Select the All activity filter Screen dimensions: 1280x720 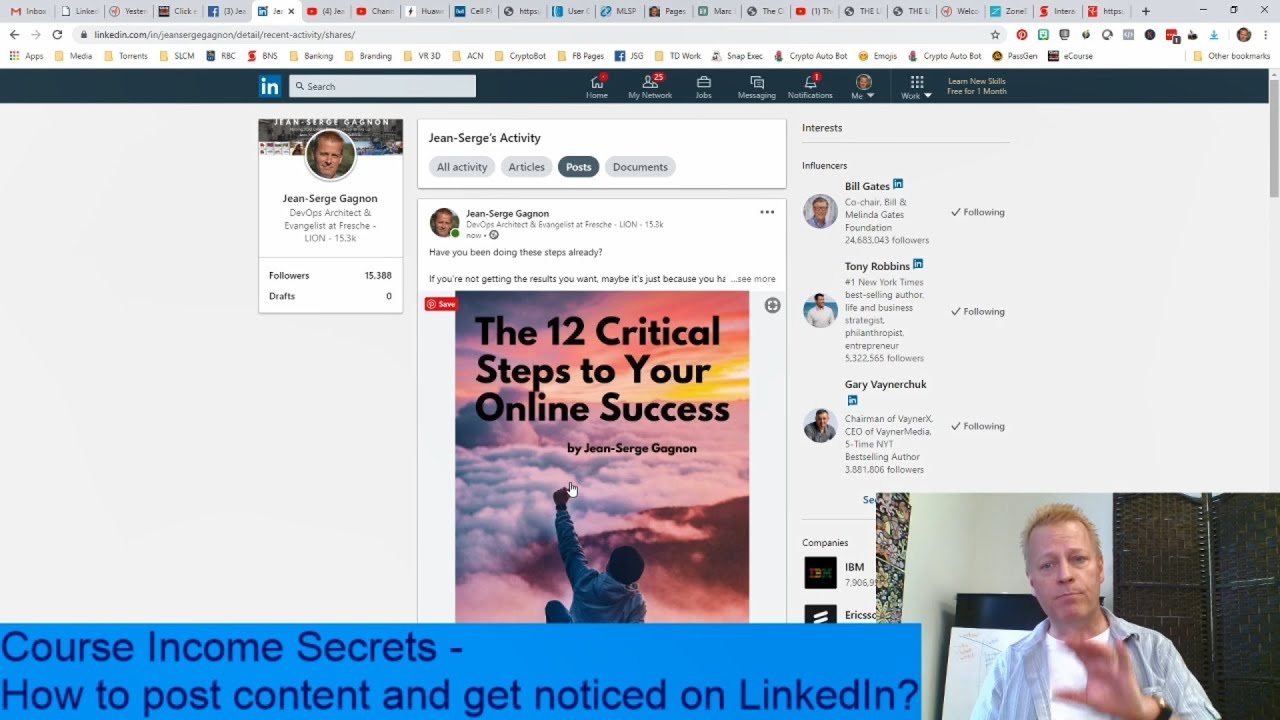(x=462, y=167)
